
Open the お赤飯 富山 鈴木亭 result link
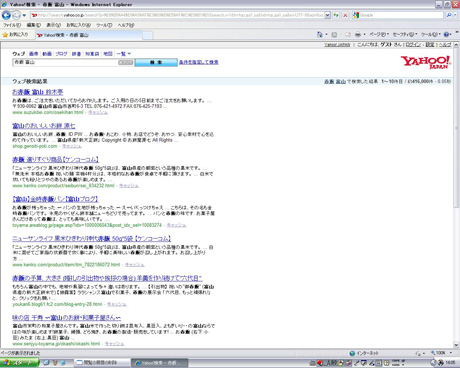tap(38, 92)
